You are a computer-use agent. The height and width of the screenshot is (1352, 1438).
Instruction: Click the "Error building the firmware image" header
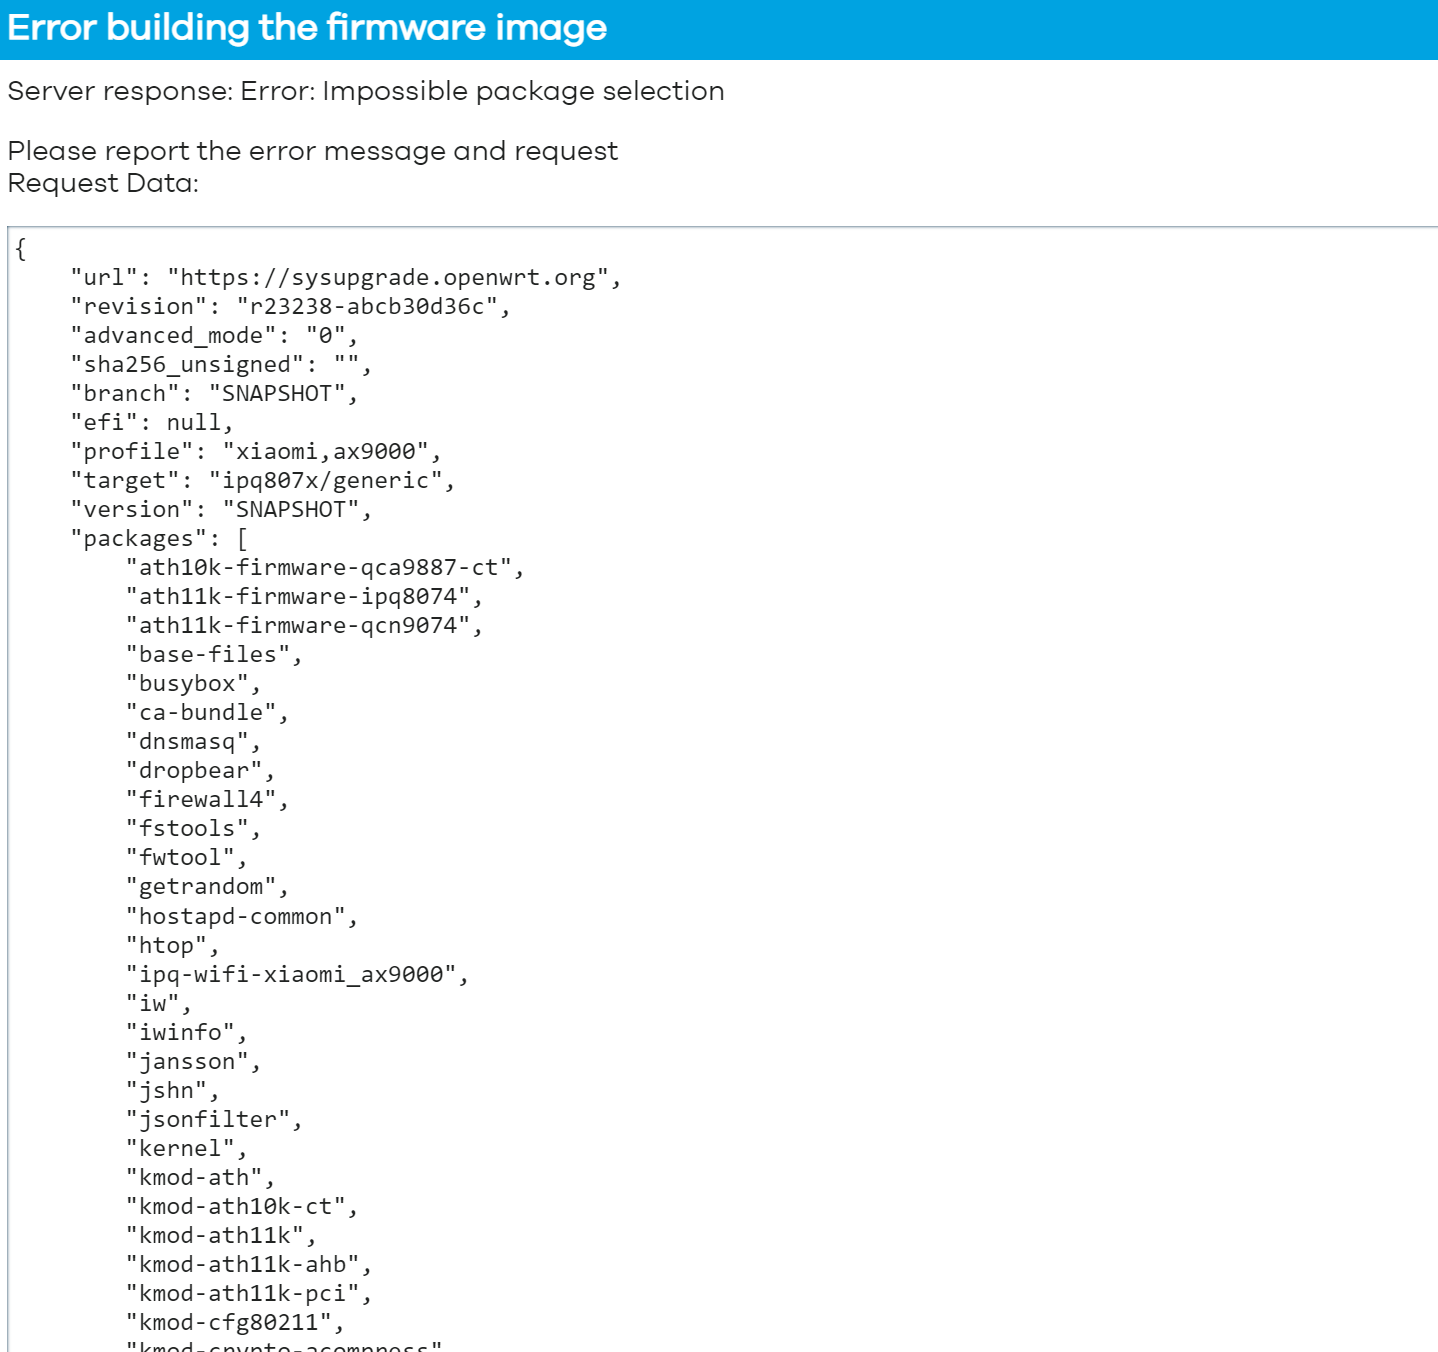307,28
